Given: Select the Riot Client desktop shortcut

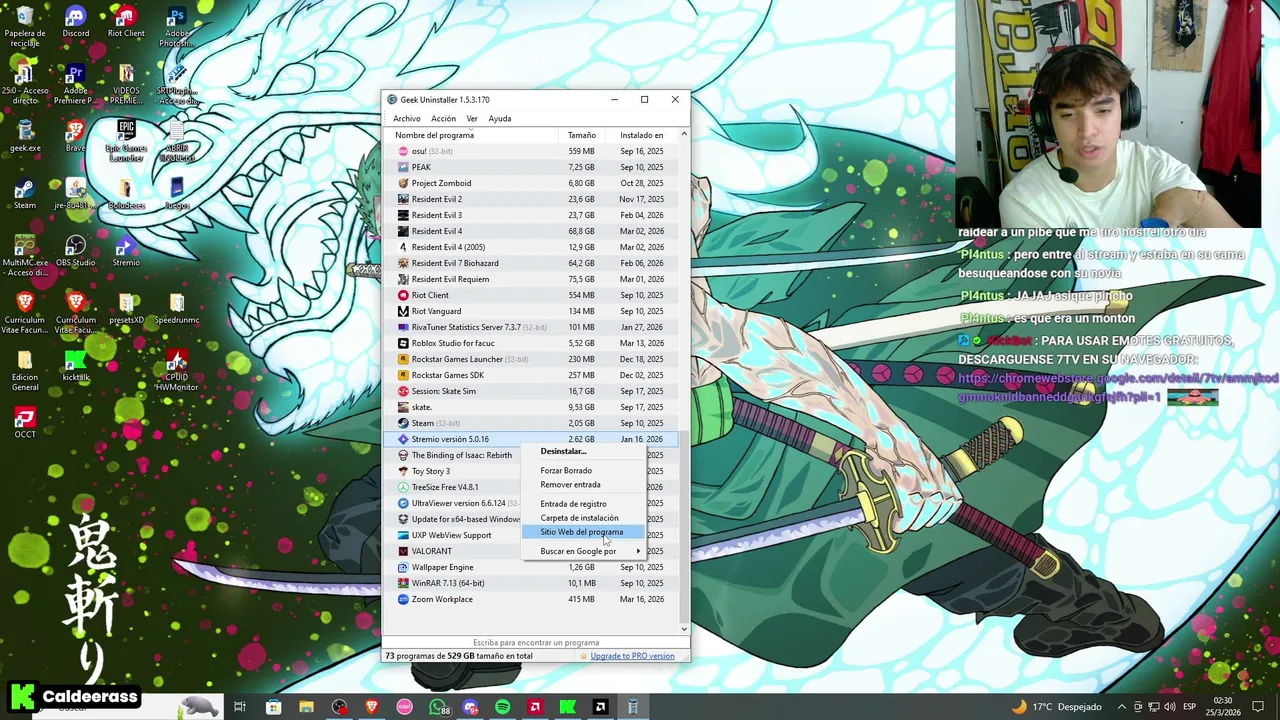Looking at the screenshot, I should [126, 22].
